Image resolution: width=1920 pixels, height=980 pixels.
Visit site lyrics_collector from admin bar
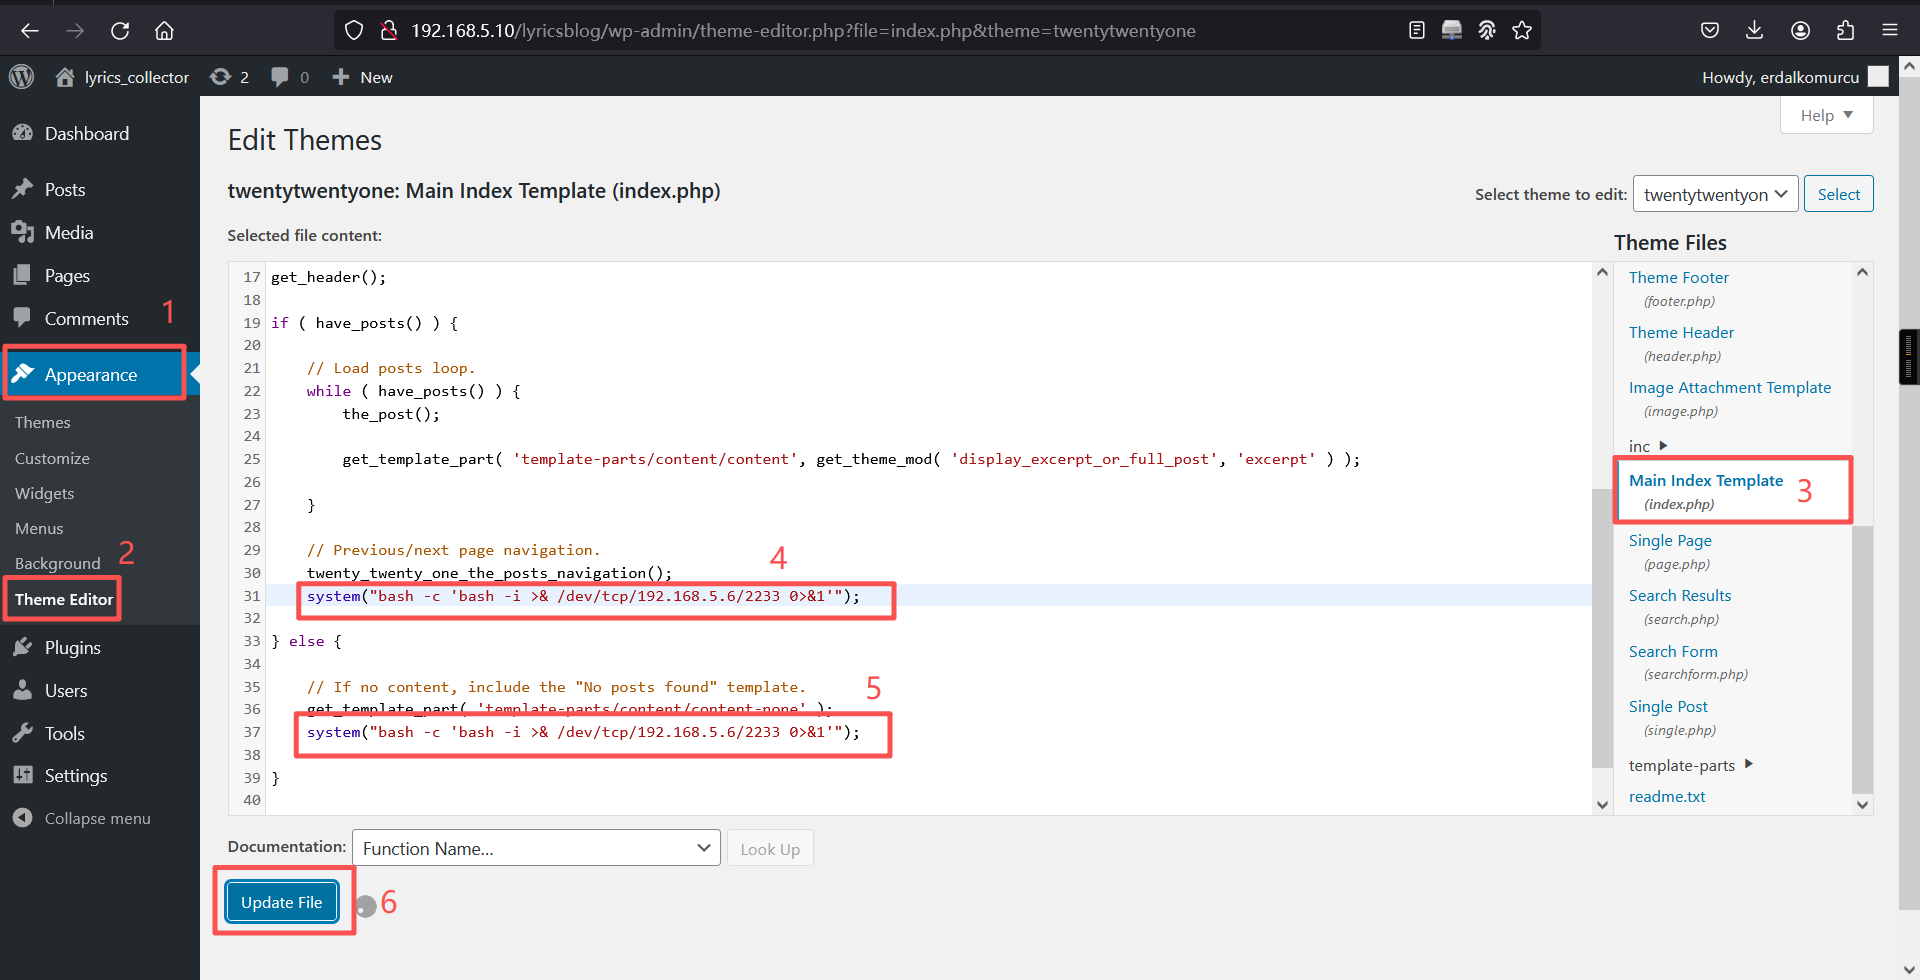tap(122, 77)
